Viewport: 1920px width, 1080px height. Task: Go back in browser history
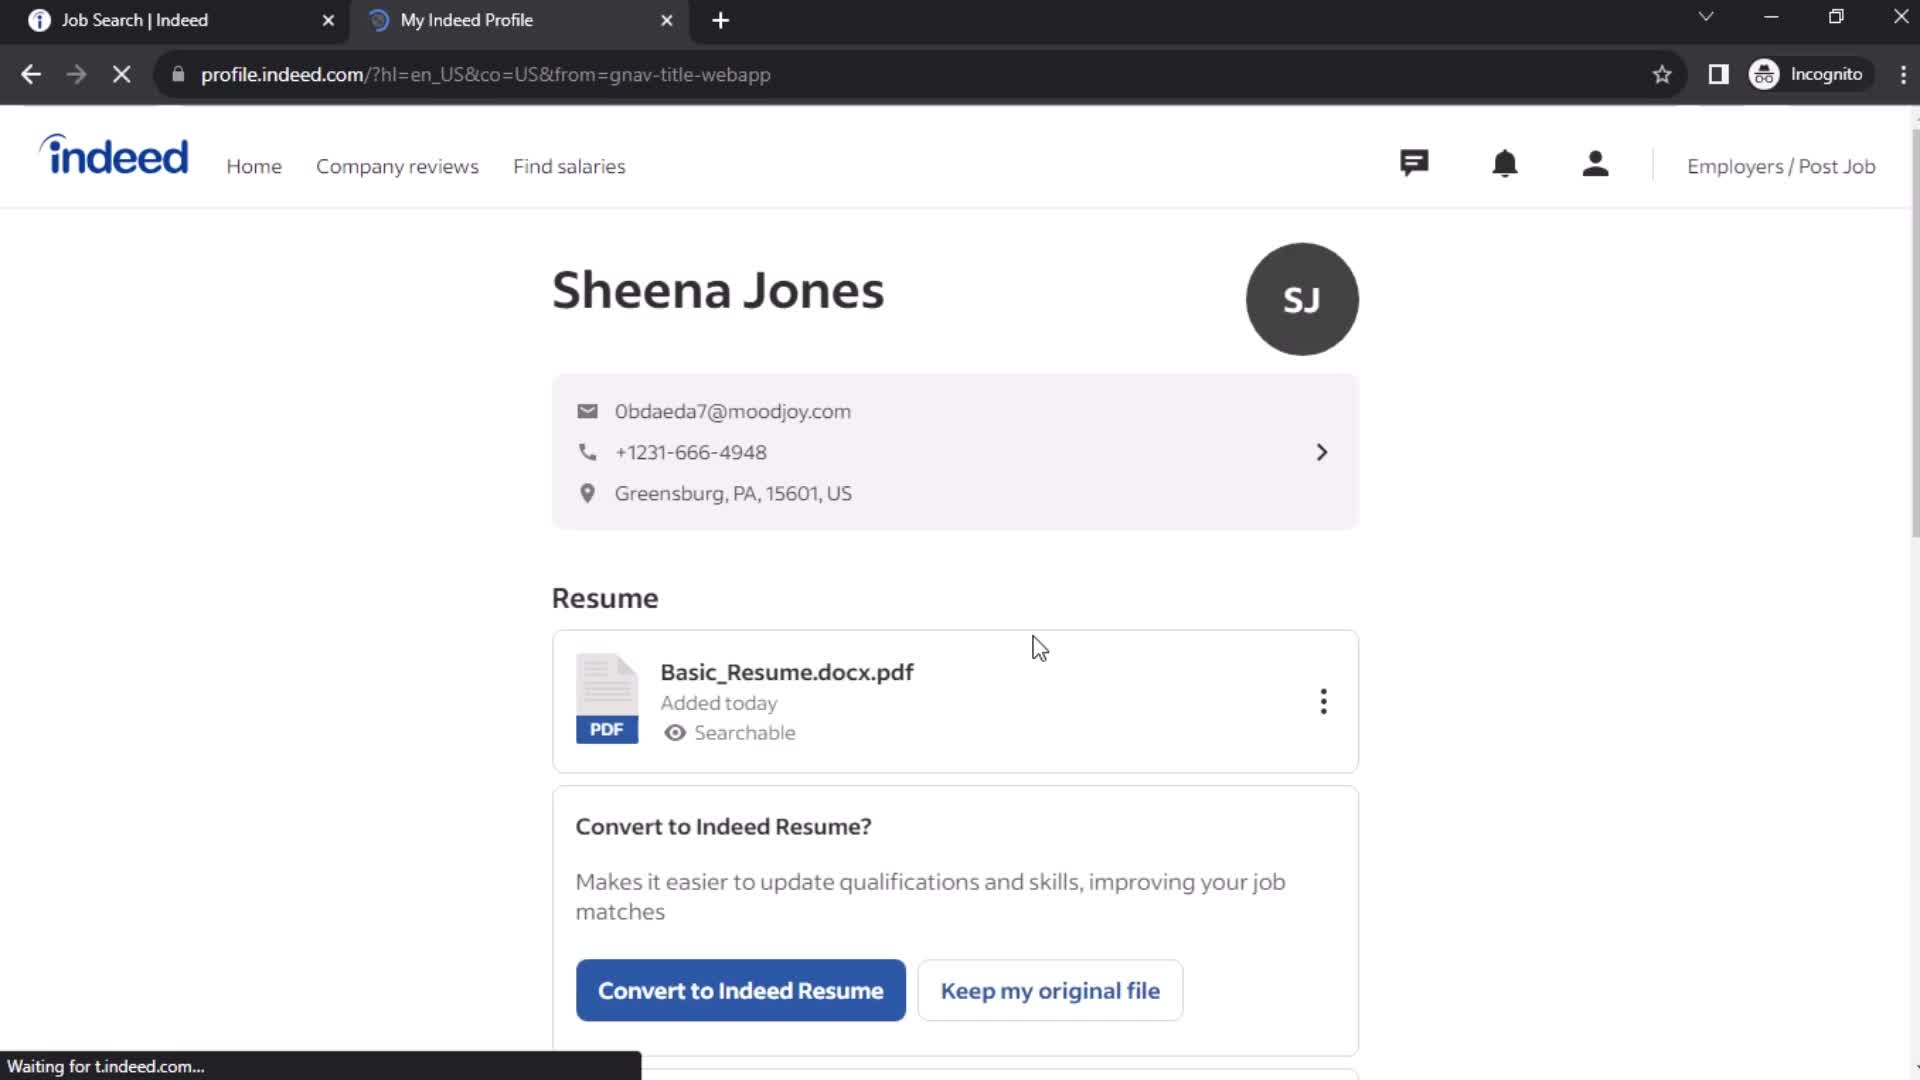point(31,74)
